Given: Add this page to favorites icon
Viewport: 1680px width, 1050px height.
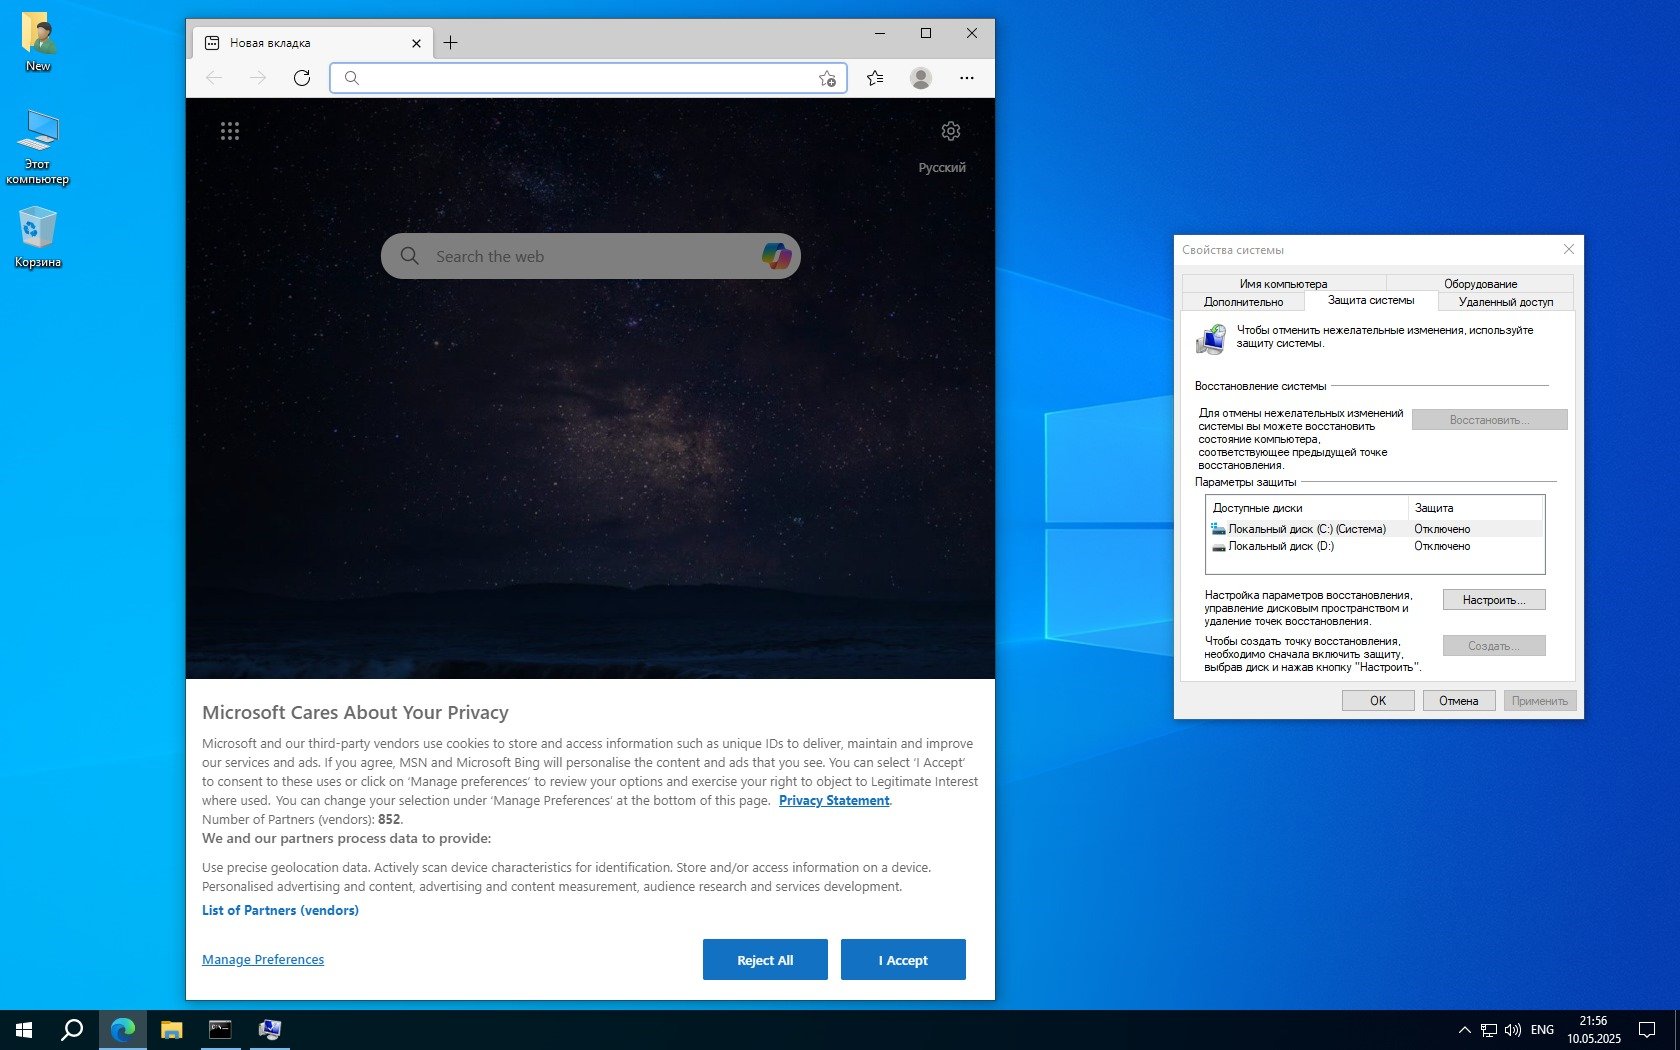Looking at the screenshot, I should coord(827,78).
